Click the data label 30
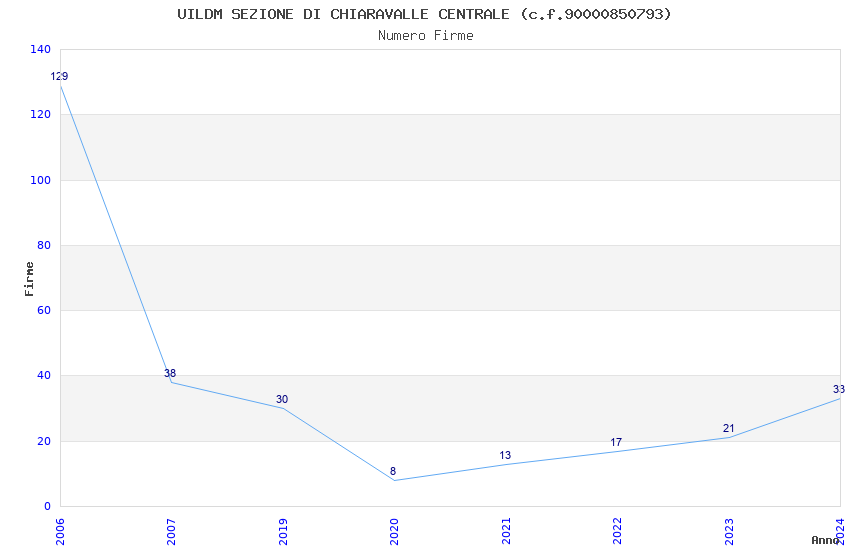The height and width of the screenshot is (550, 850). coord(282,399)
